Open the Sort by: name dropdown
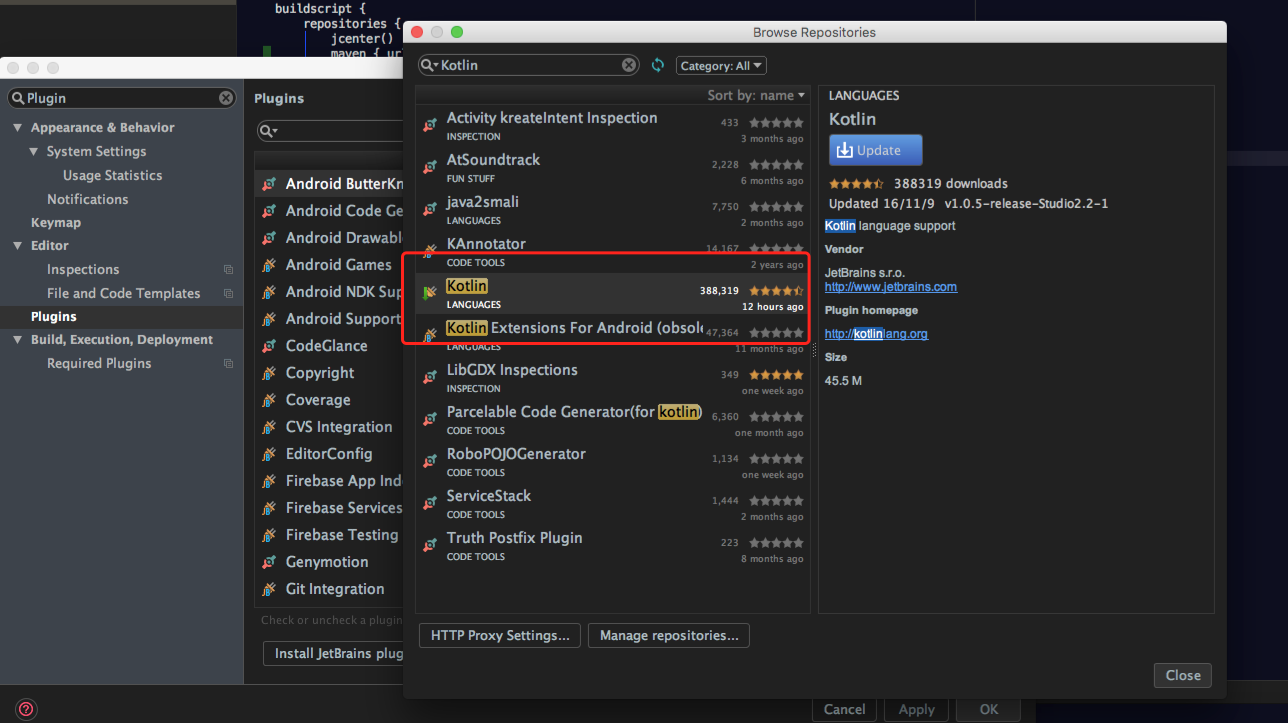Screen dimensions: 1288x723 pyautogui.click(x=756, y=95)
